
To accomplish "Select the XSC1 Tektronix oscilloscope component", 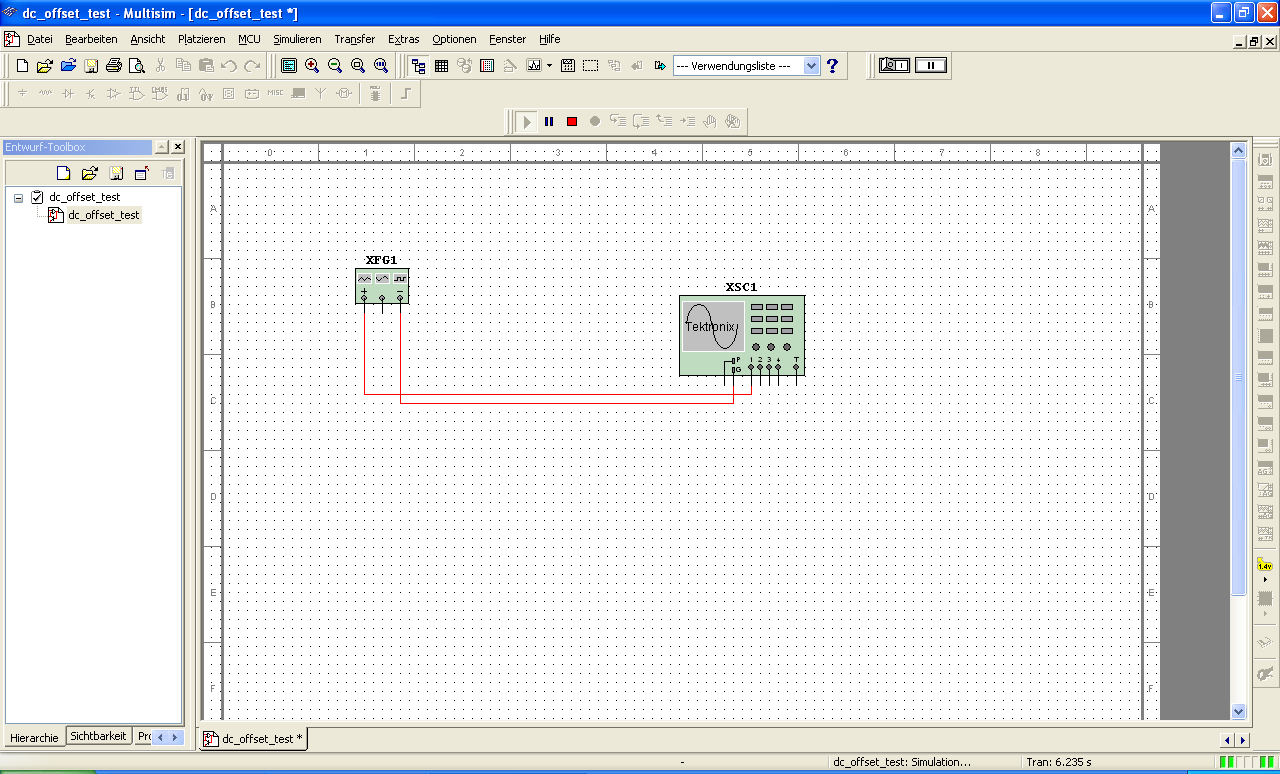I will [x=742, y=335].
